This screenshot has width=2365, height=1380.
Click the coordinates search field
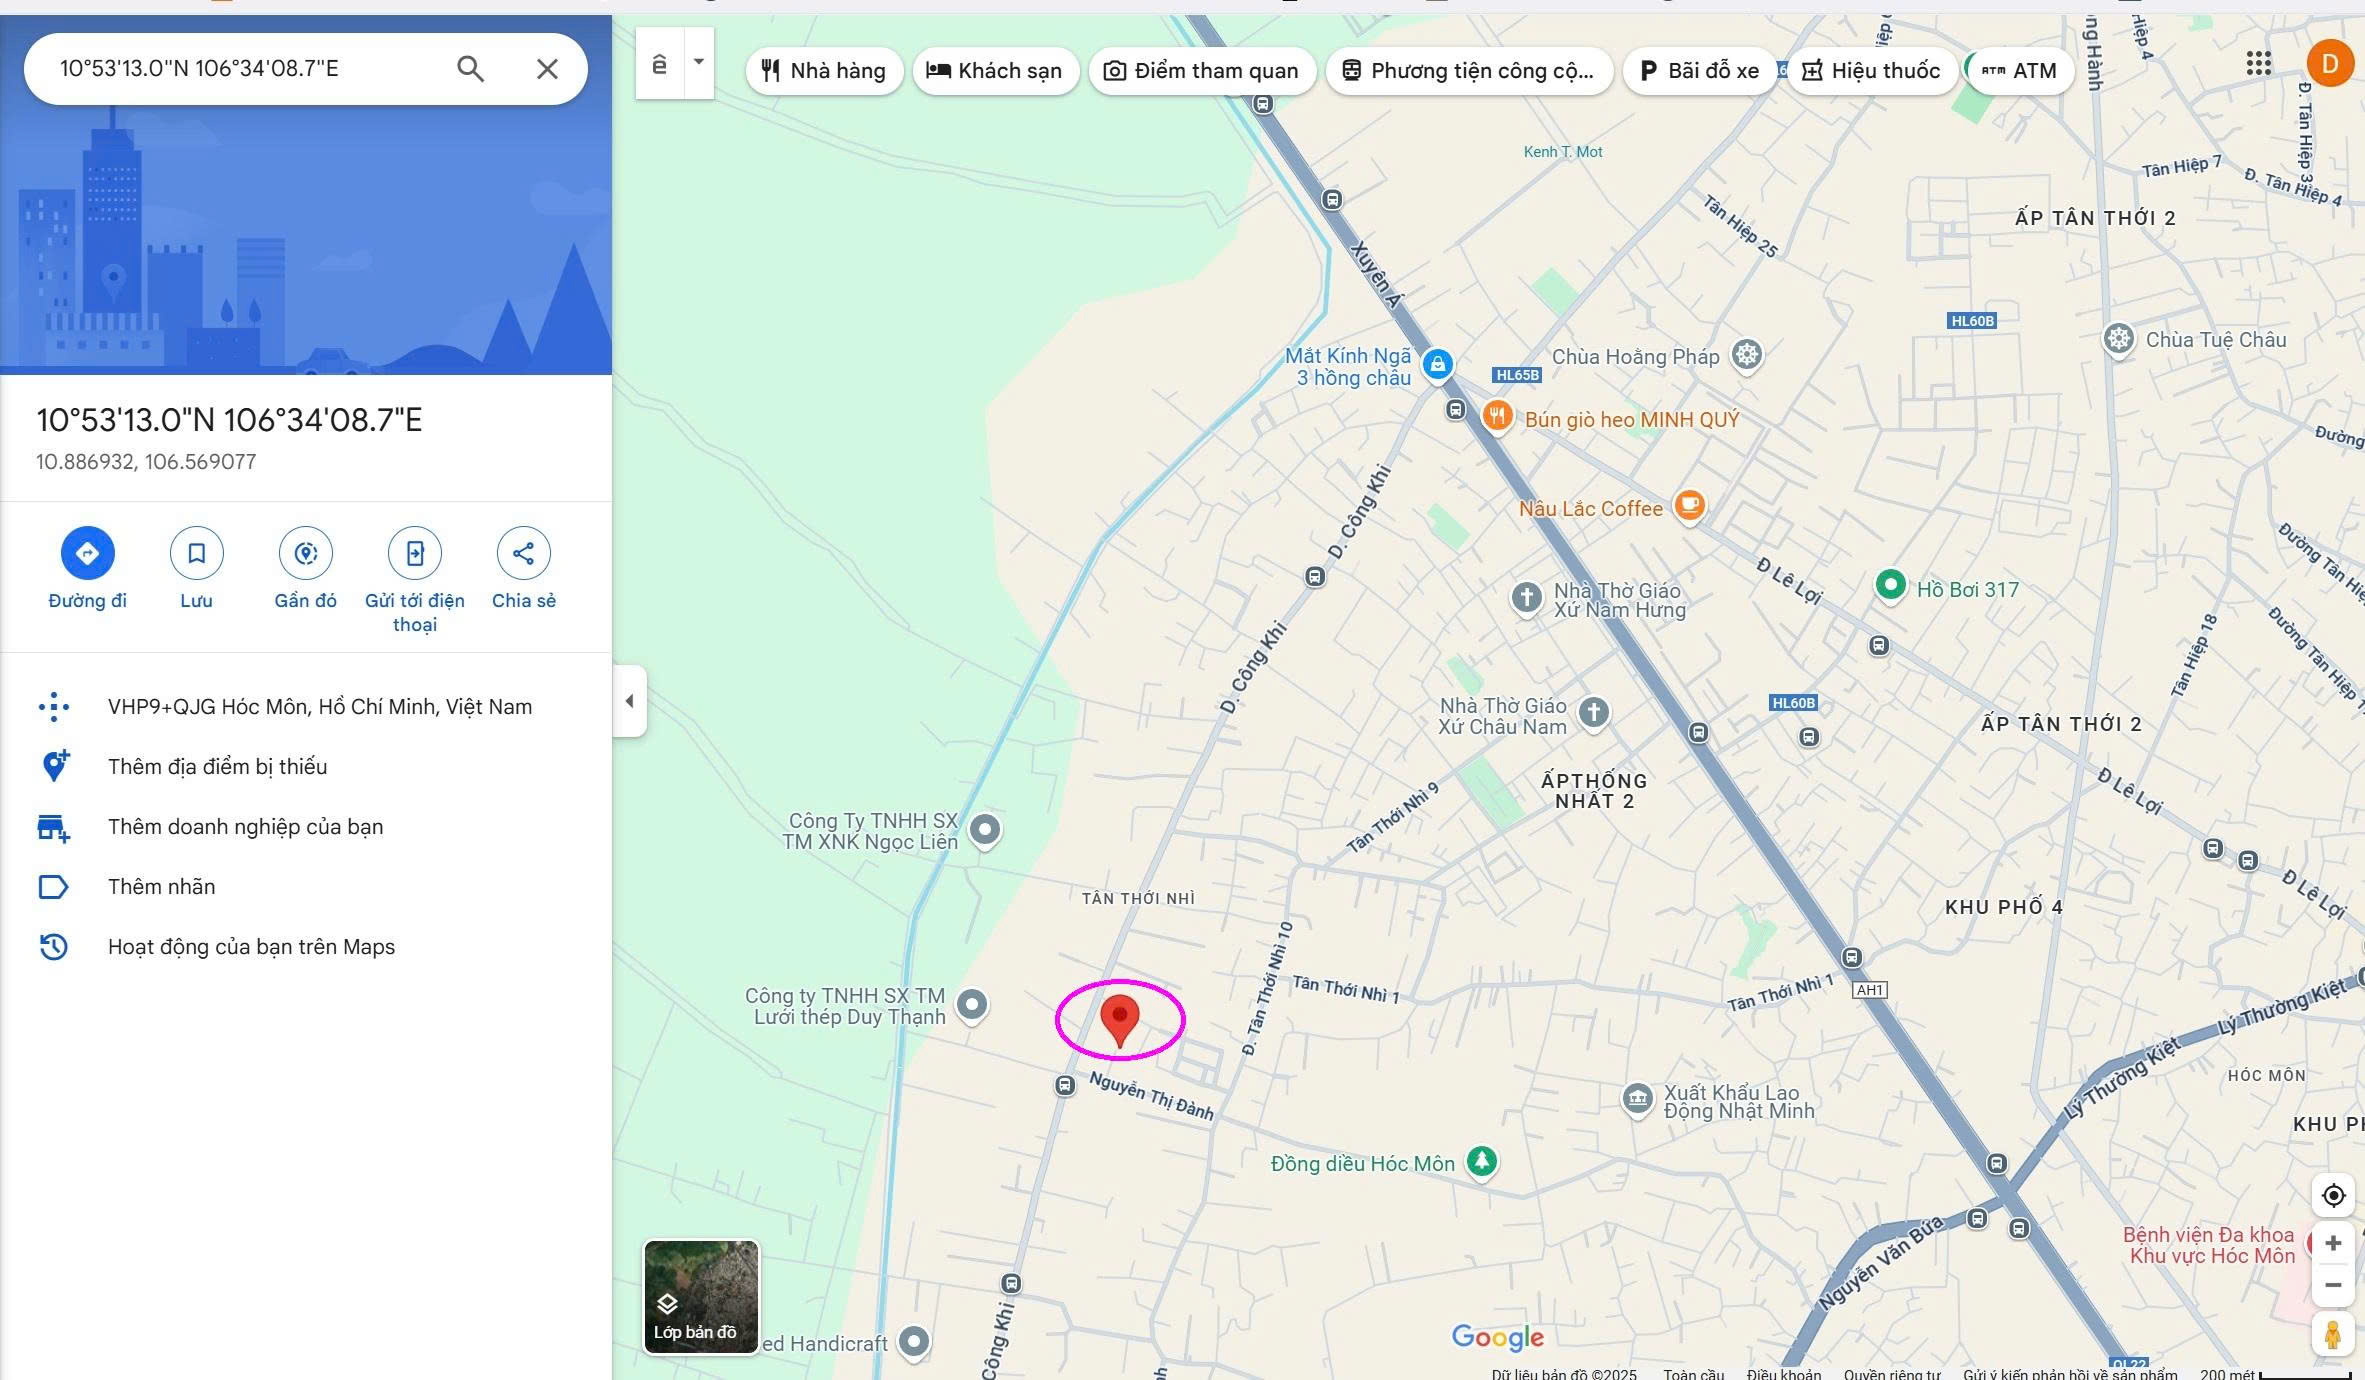240,69
